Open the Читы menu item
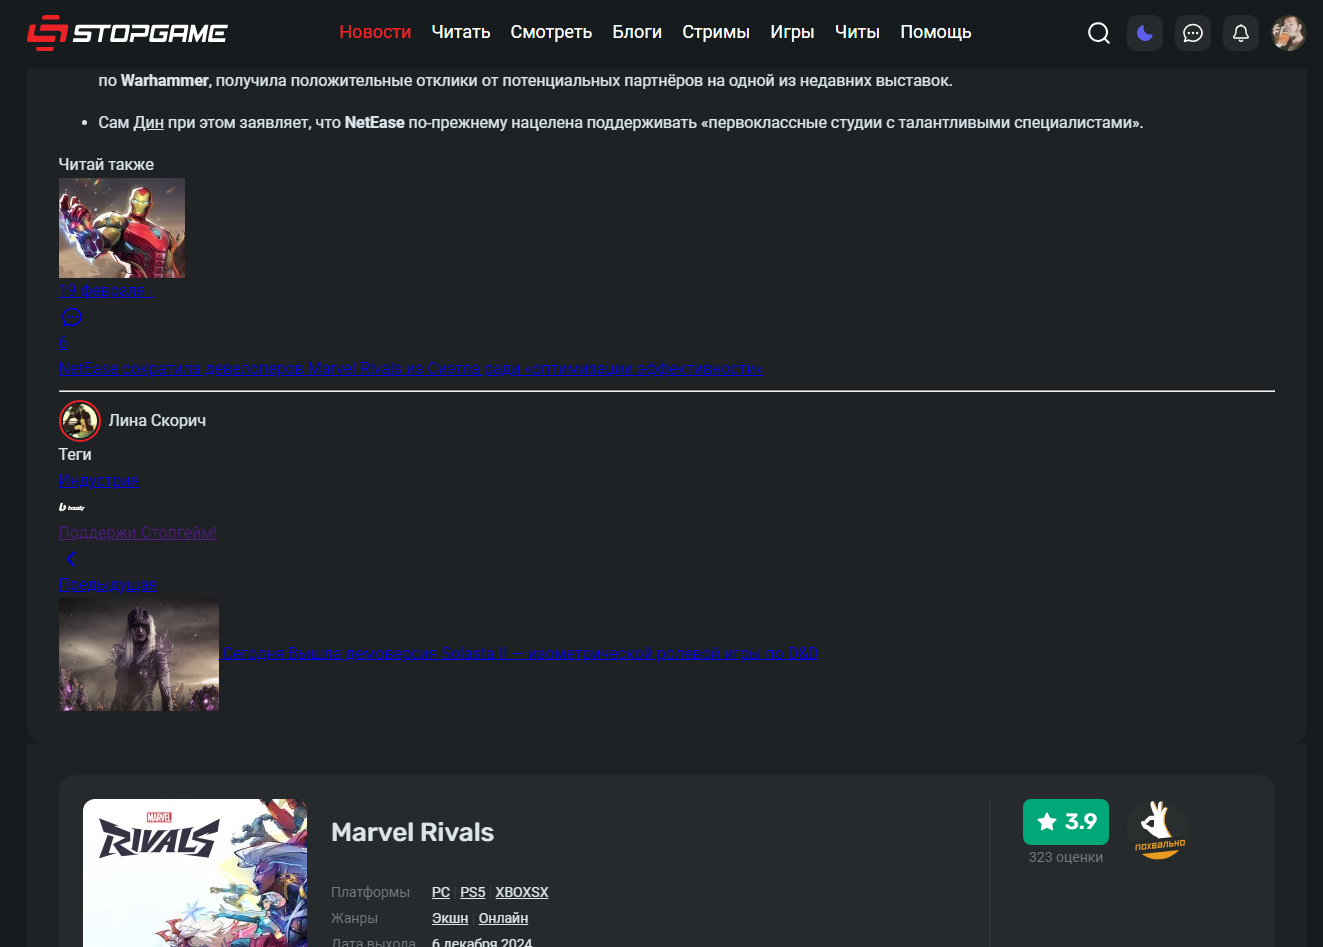Screen dimensions: 1323x947 pos(857,32)
